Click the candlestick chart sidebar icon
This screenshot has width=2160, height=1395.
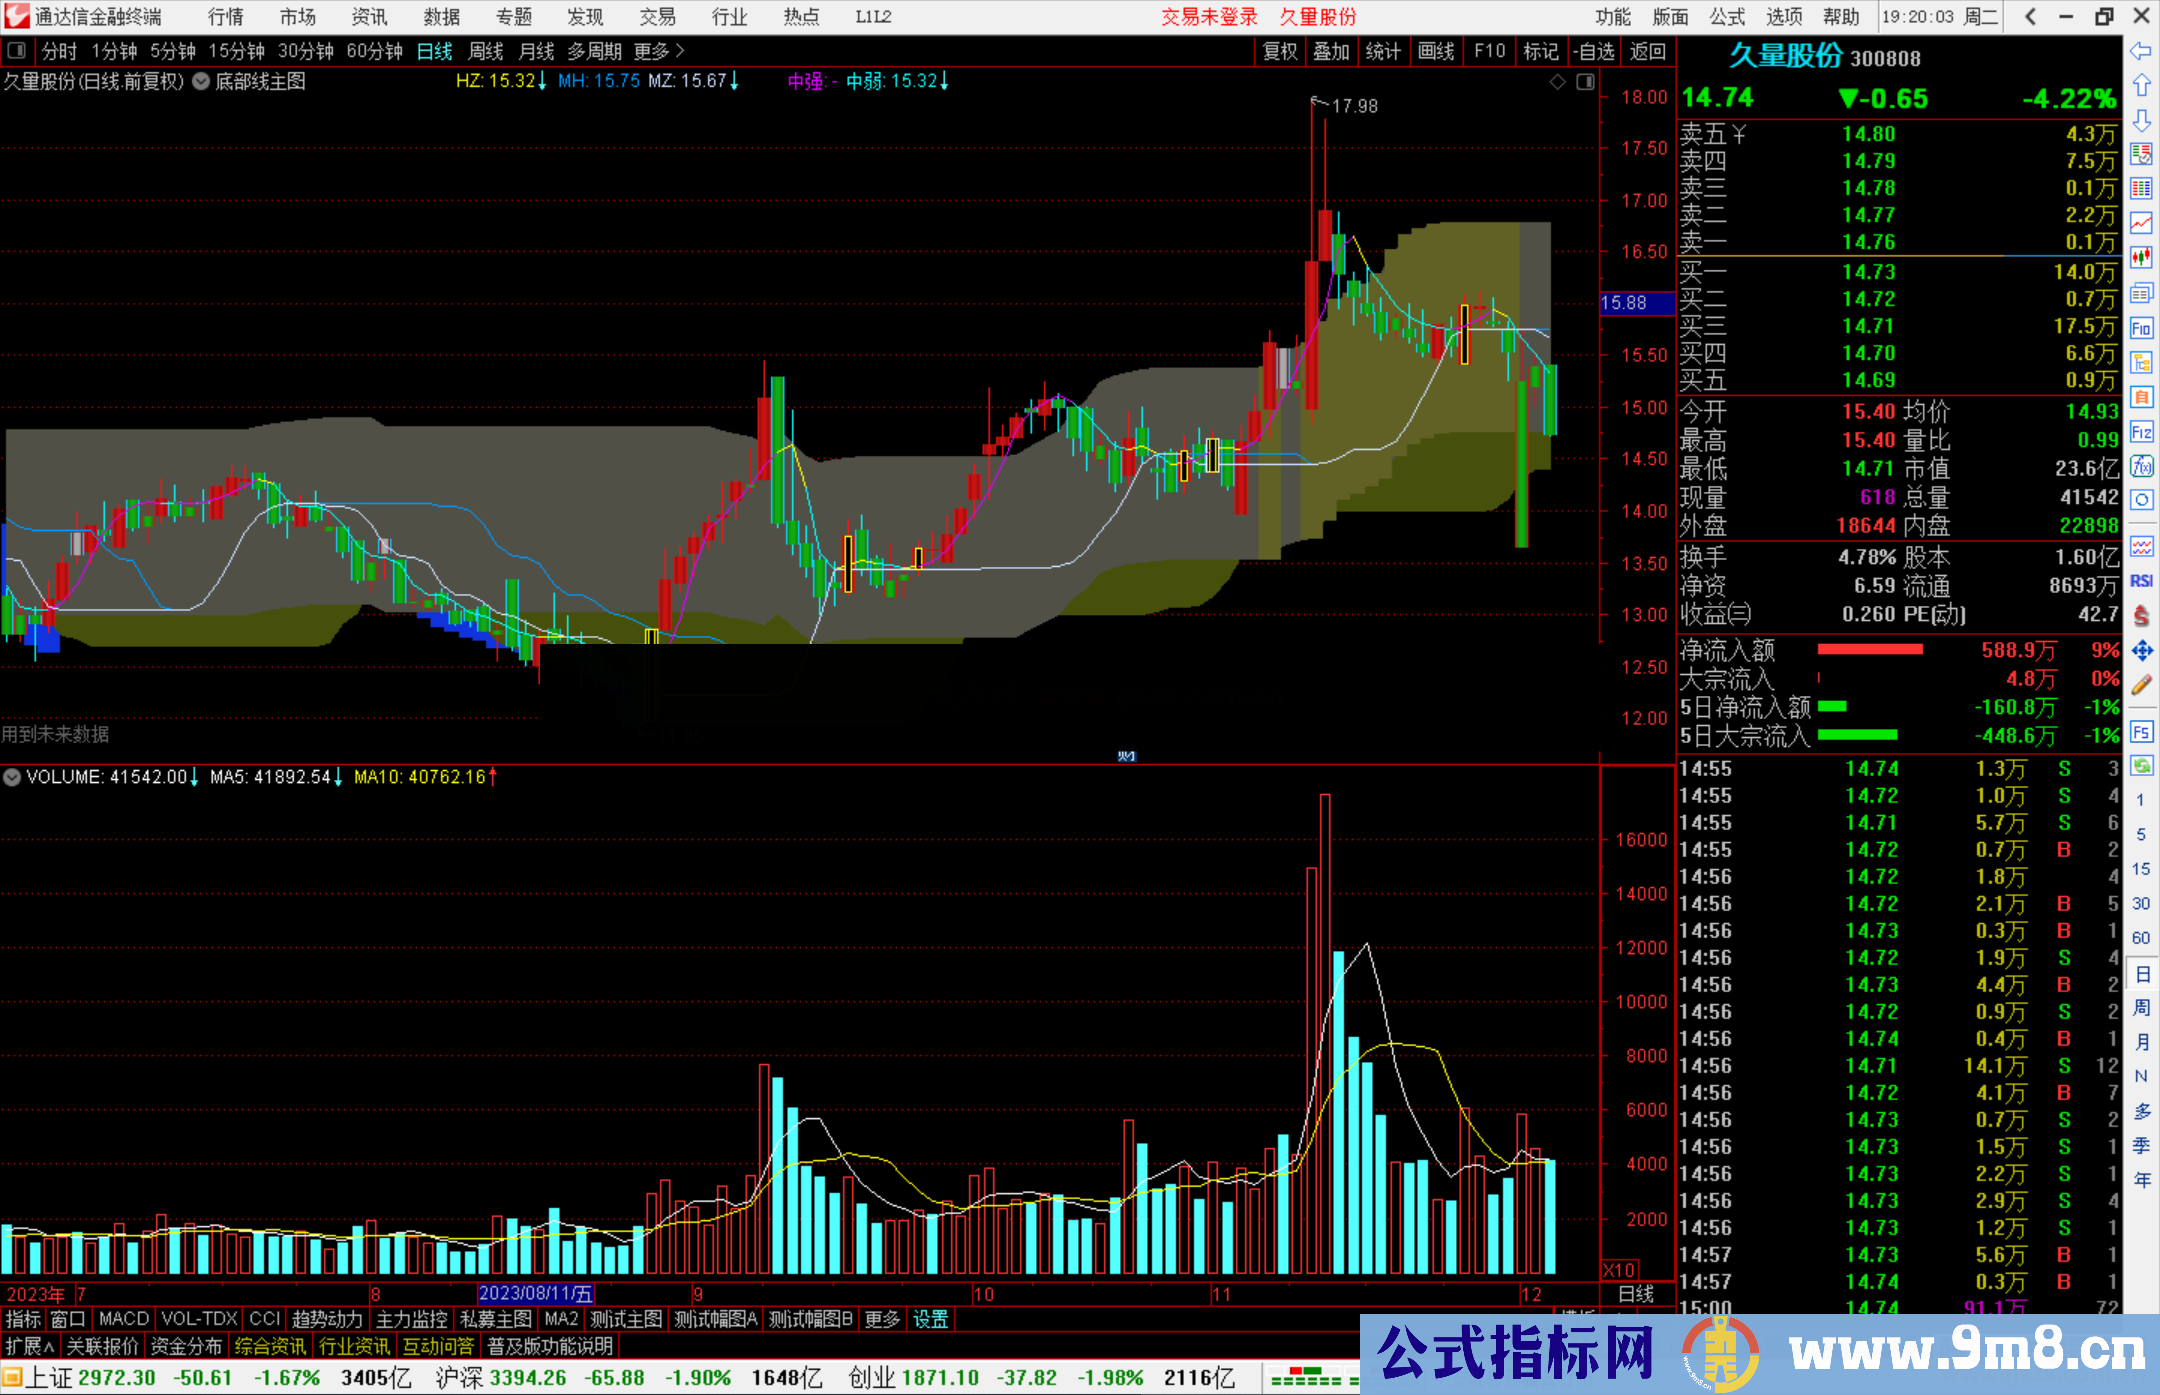click(2141, 258)
